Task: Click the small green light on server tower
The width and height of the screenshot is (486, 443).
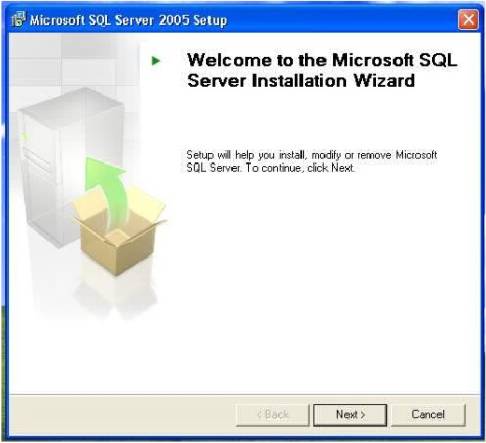Action: pos(24,136)
